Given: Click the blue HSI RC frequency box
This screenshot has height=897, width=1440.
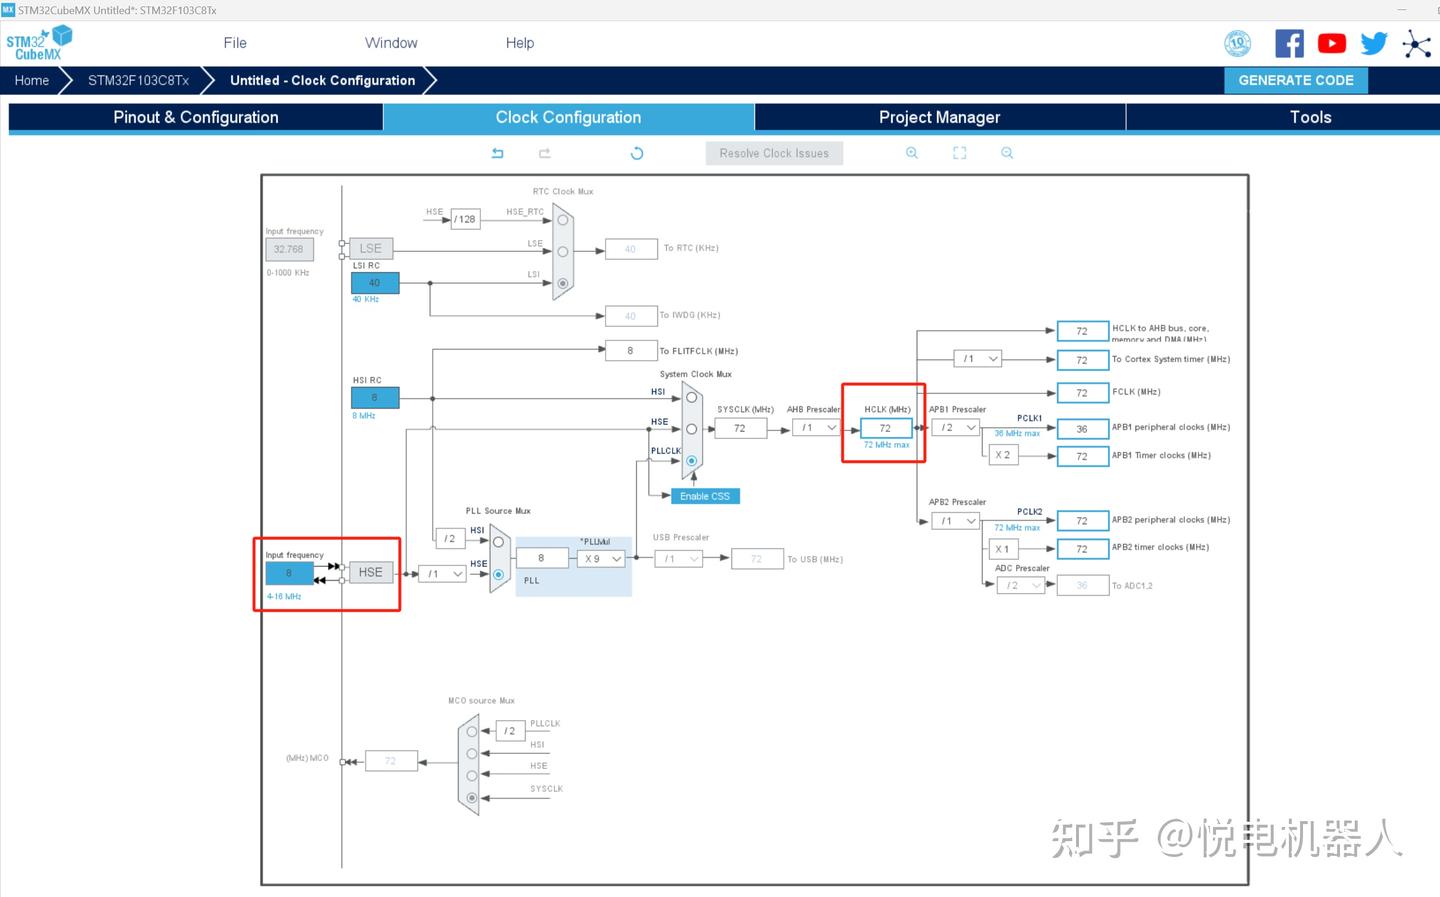Looking at the screenshot, I should (x=374, y=397).
